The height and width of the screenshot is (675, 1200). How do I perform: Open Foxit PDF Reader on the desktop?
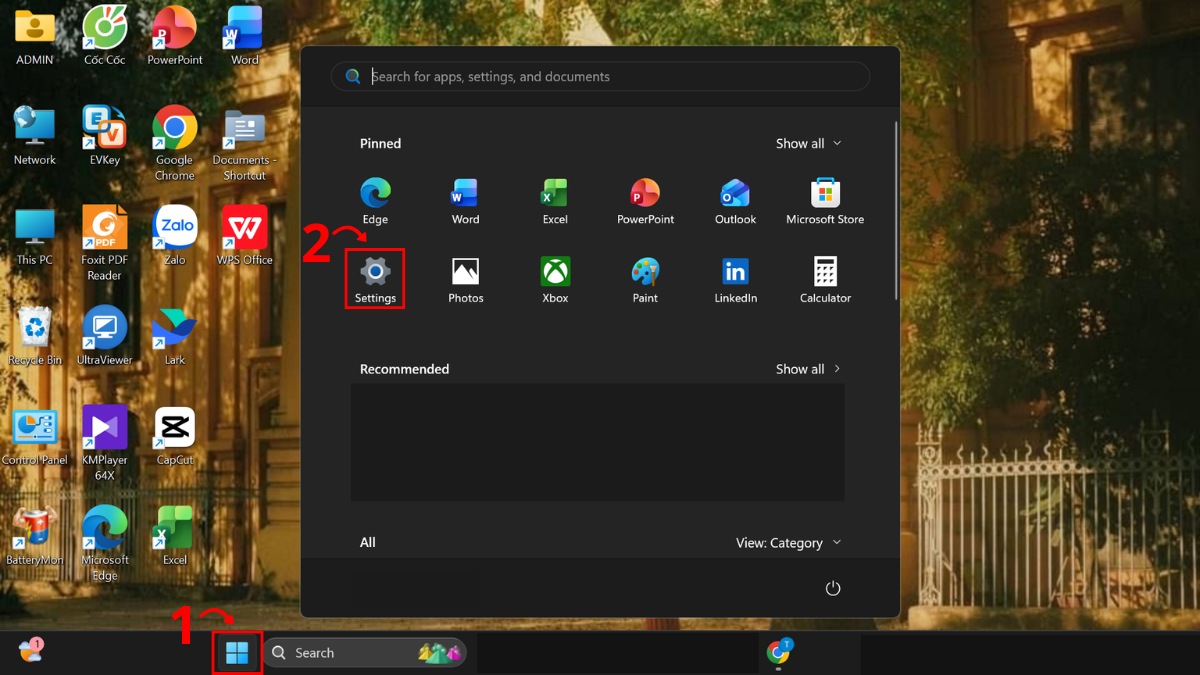(104, 228)
